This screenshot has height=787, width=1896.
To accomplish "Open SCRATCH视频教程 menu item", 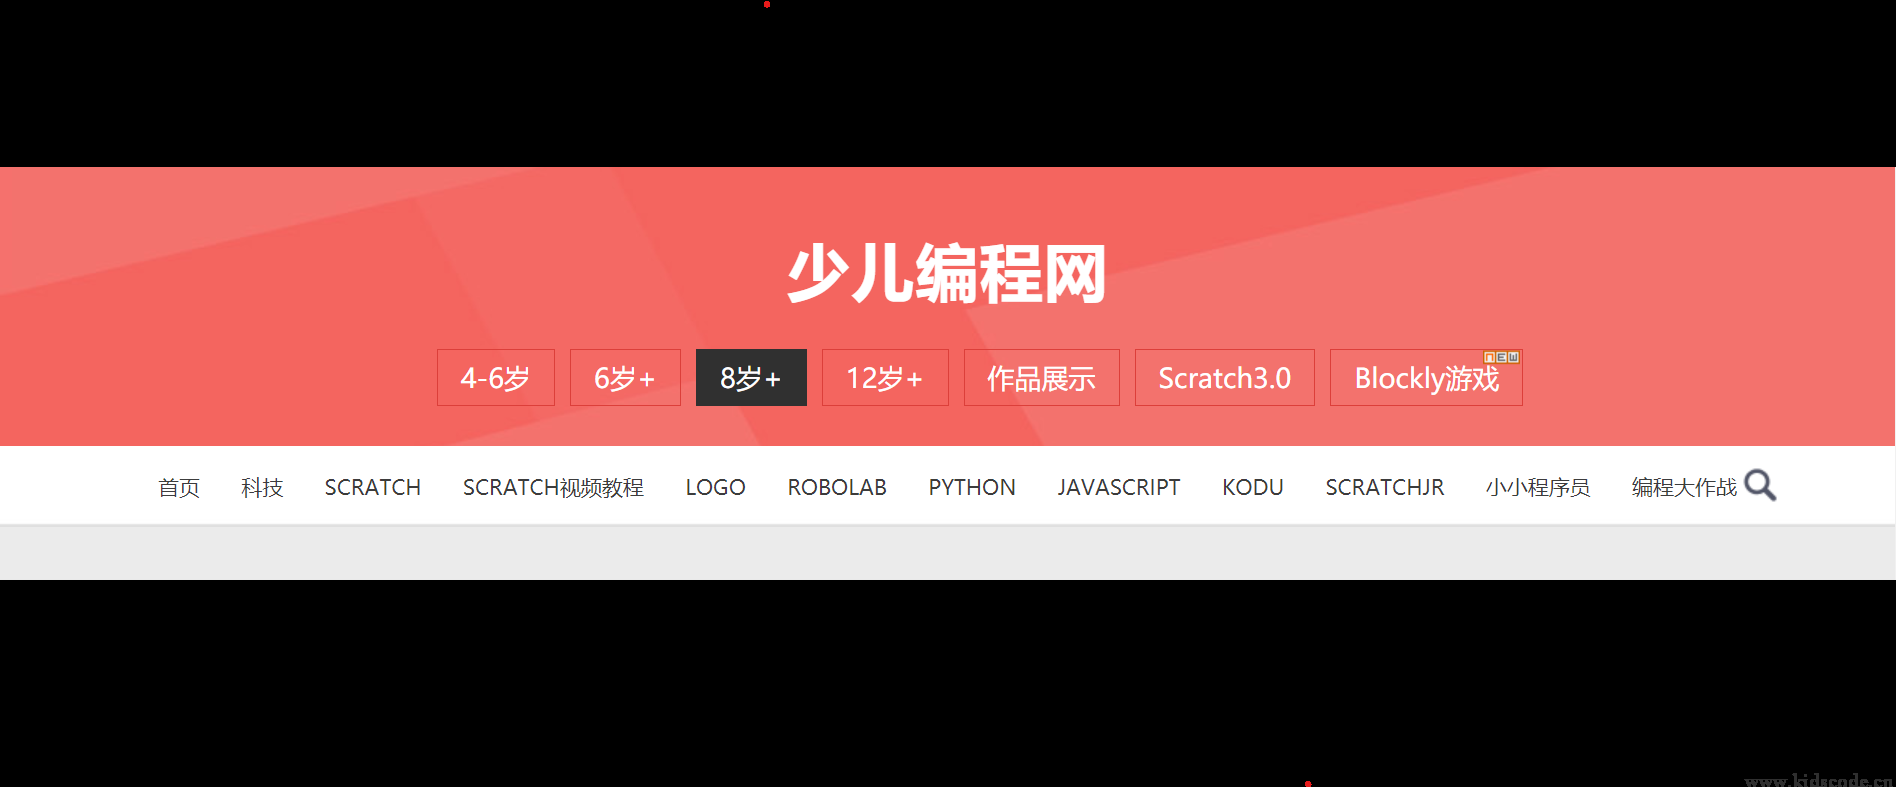I will 553,487.
